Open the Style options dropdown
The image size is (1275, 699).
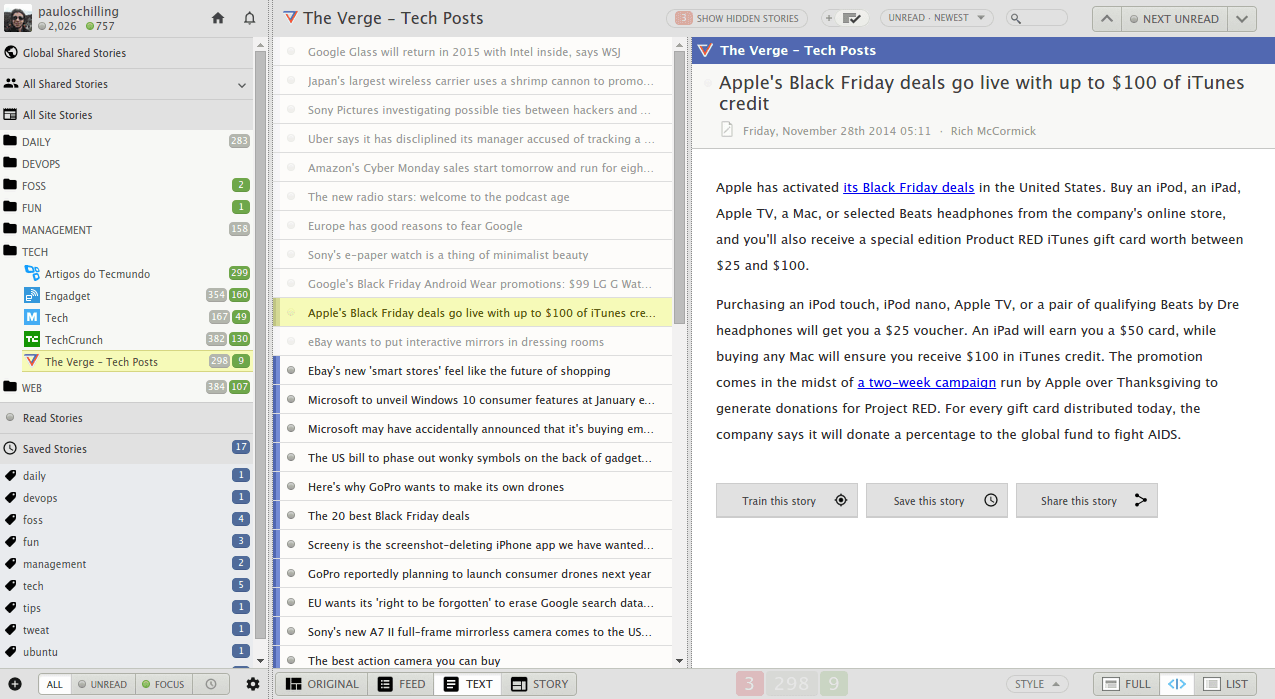pyautogui.click(x=1036, y=684)
